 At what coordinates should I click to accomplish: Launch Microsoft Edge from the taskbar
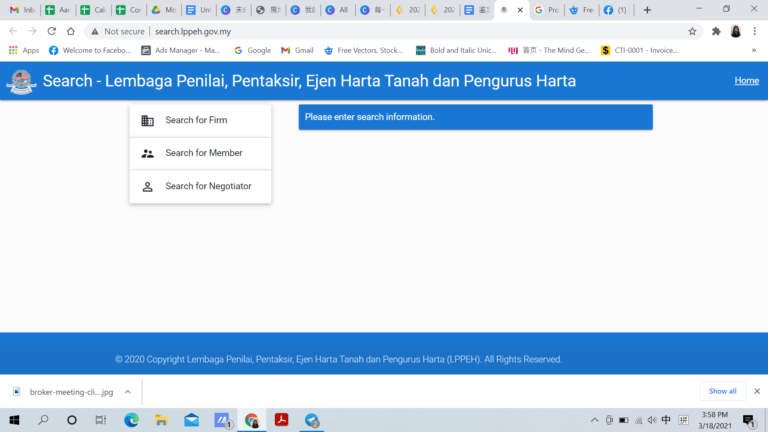tap(131, 420)
